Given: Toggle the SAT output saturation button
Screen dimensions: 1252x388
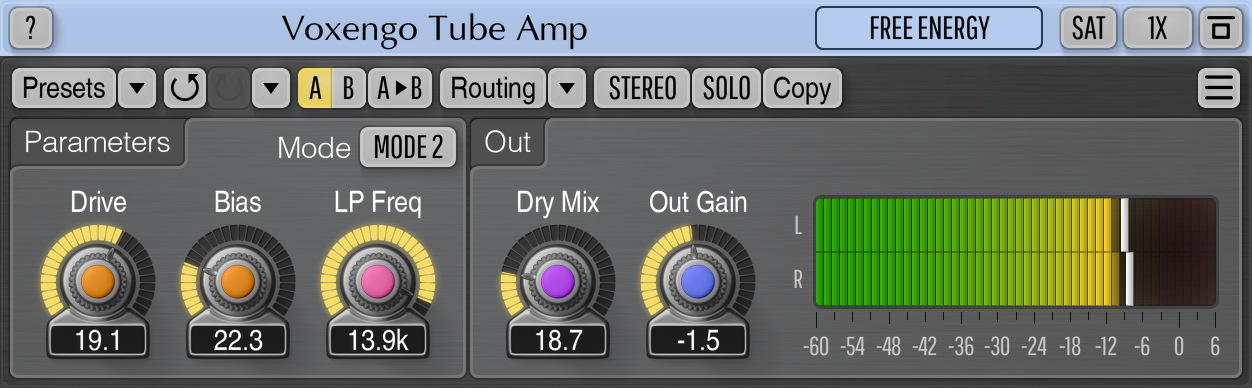Looking at the screenshot, I should pyautogui.click(x=1088, y=28).
